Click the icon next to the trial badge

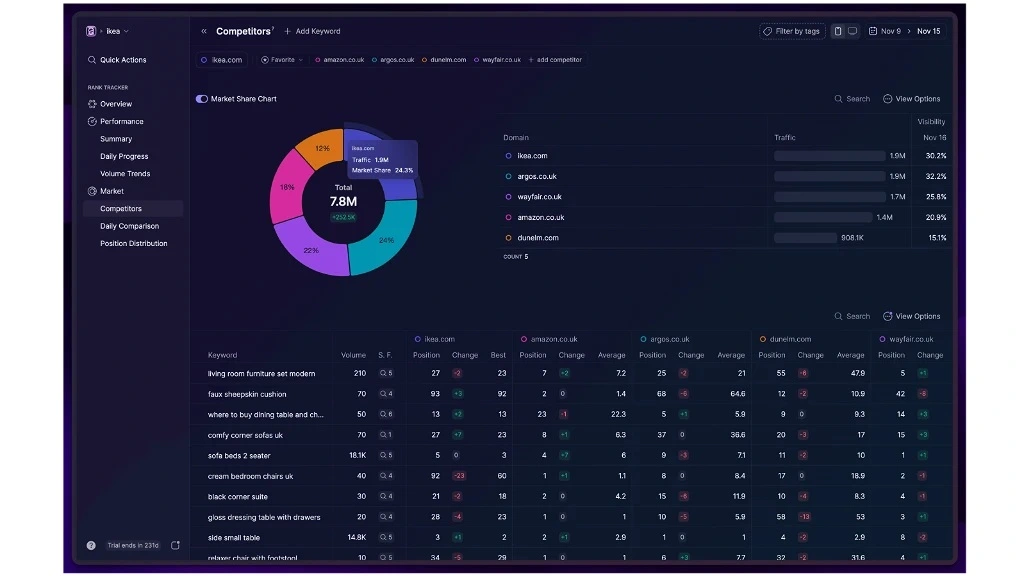(175, 545)
